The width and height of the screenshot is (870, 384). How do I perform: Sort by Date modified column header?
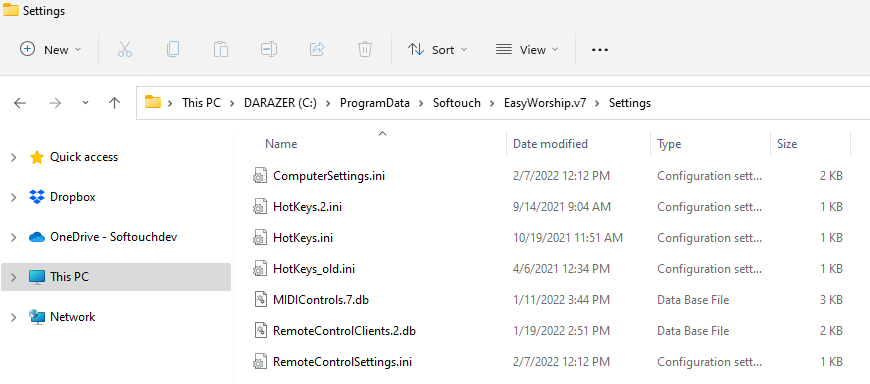coord(550,144)
